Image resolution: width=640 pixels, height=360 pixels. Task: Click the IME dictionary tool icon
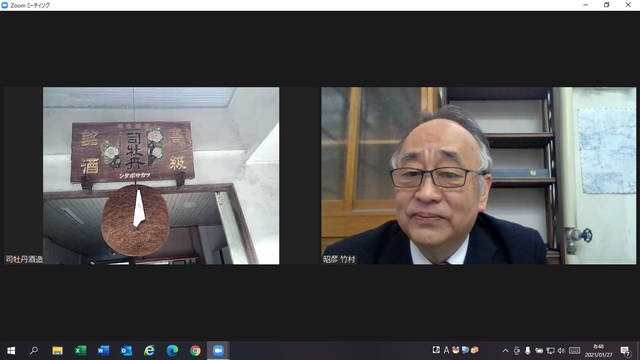click(465, 350)
